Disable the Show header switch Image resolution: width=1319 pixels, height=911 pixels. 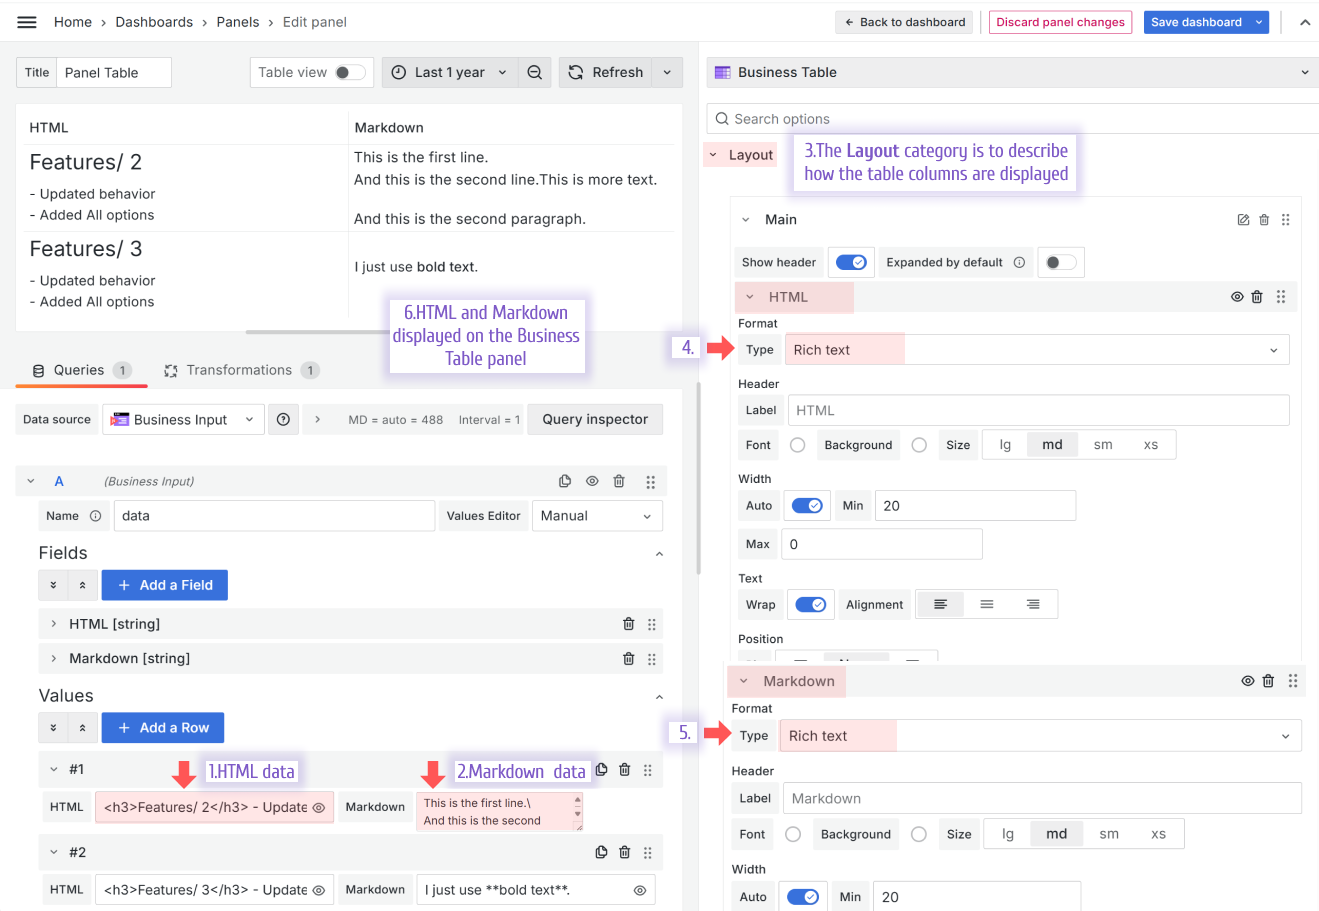851,262
